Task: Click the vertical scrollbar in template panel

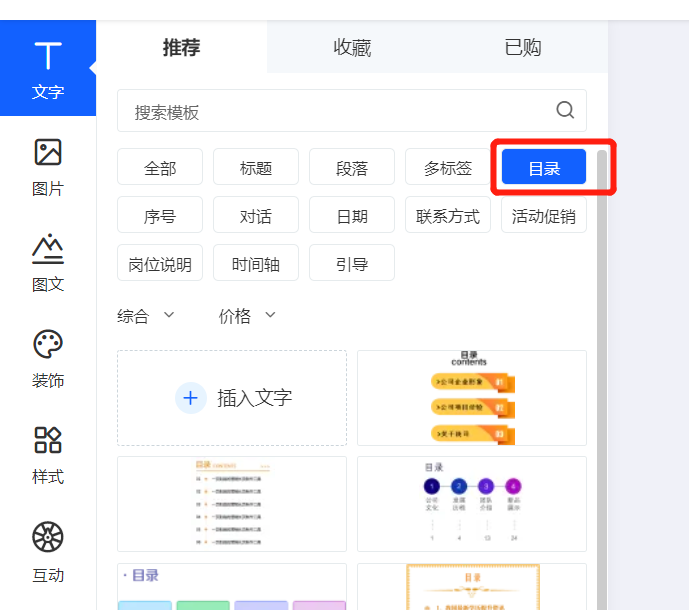Action: (601, 300)
